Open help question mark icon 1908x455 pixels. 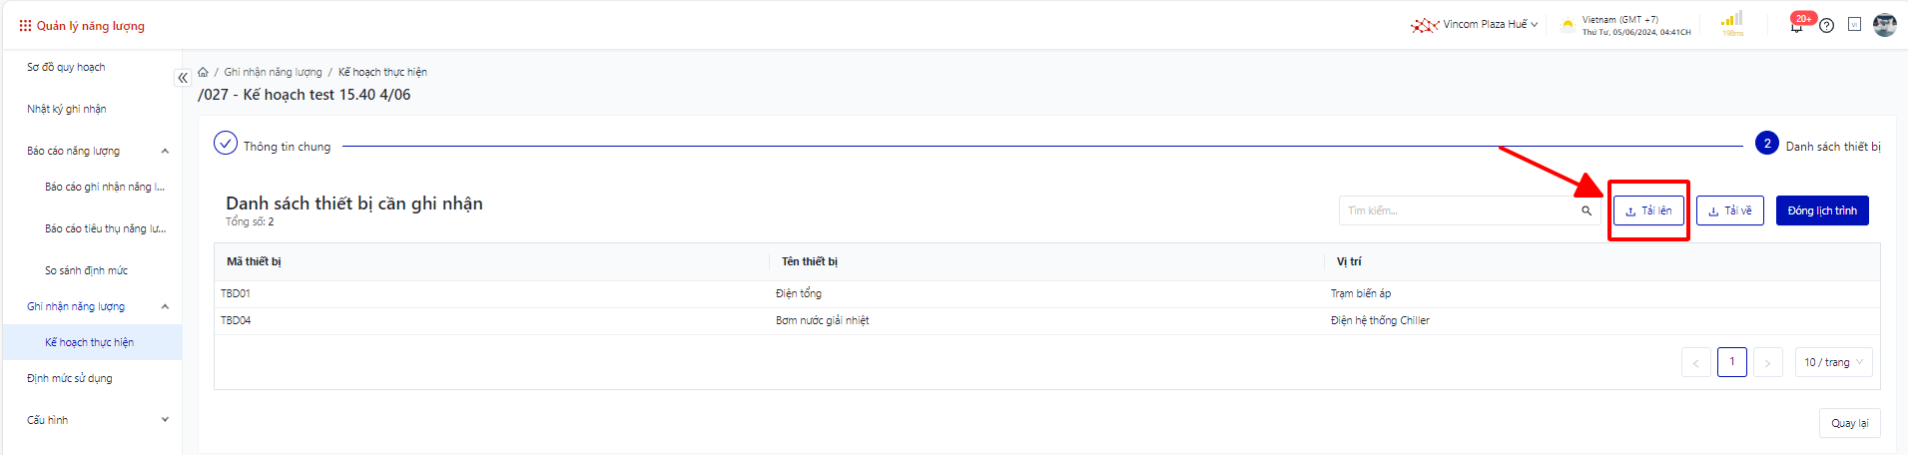point(1827,26)
